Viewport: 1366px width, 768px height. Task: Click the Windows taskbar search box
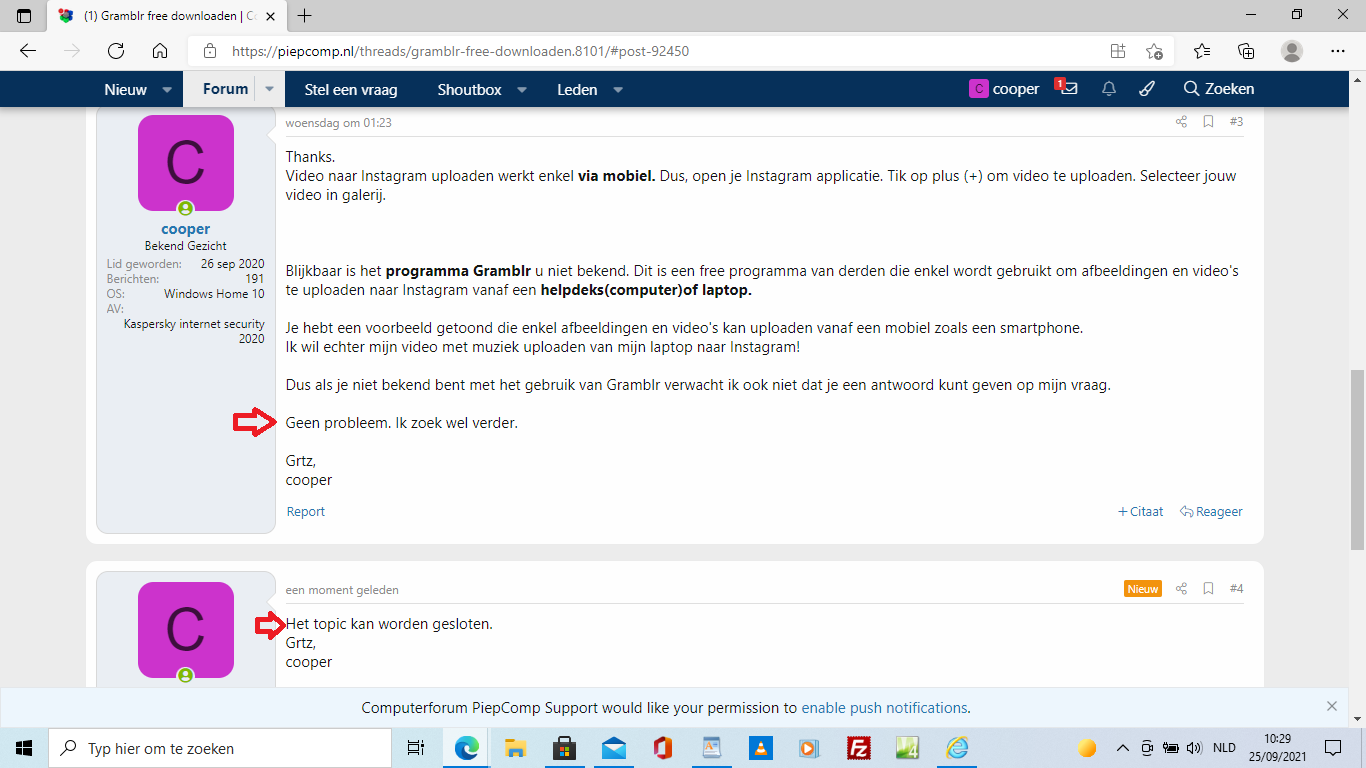pos(220,748)
